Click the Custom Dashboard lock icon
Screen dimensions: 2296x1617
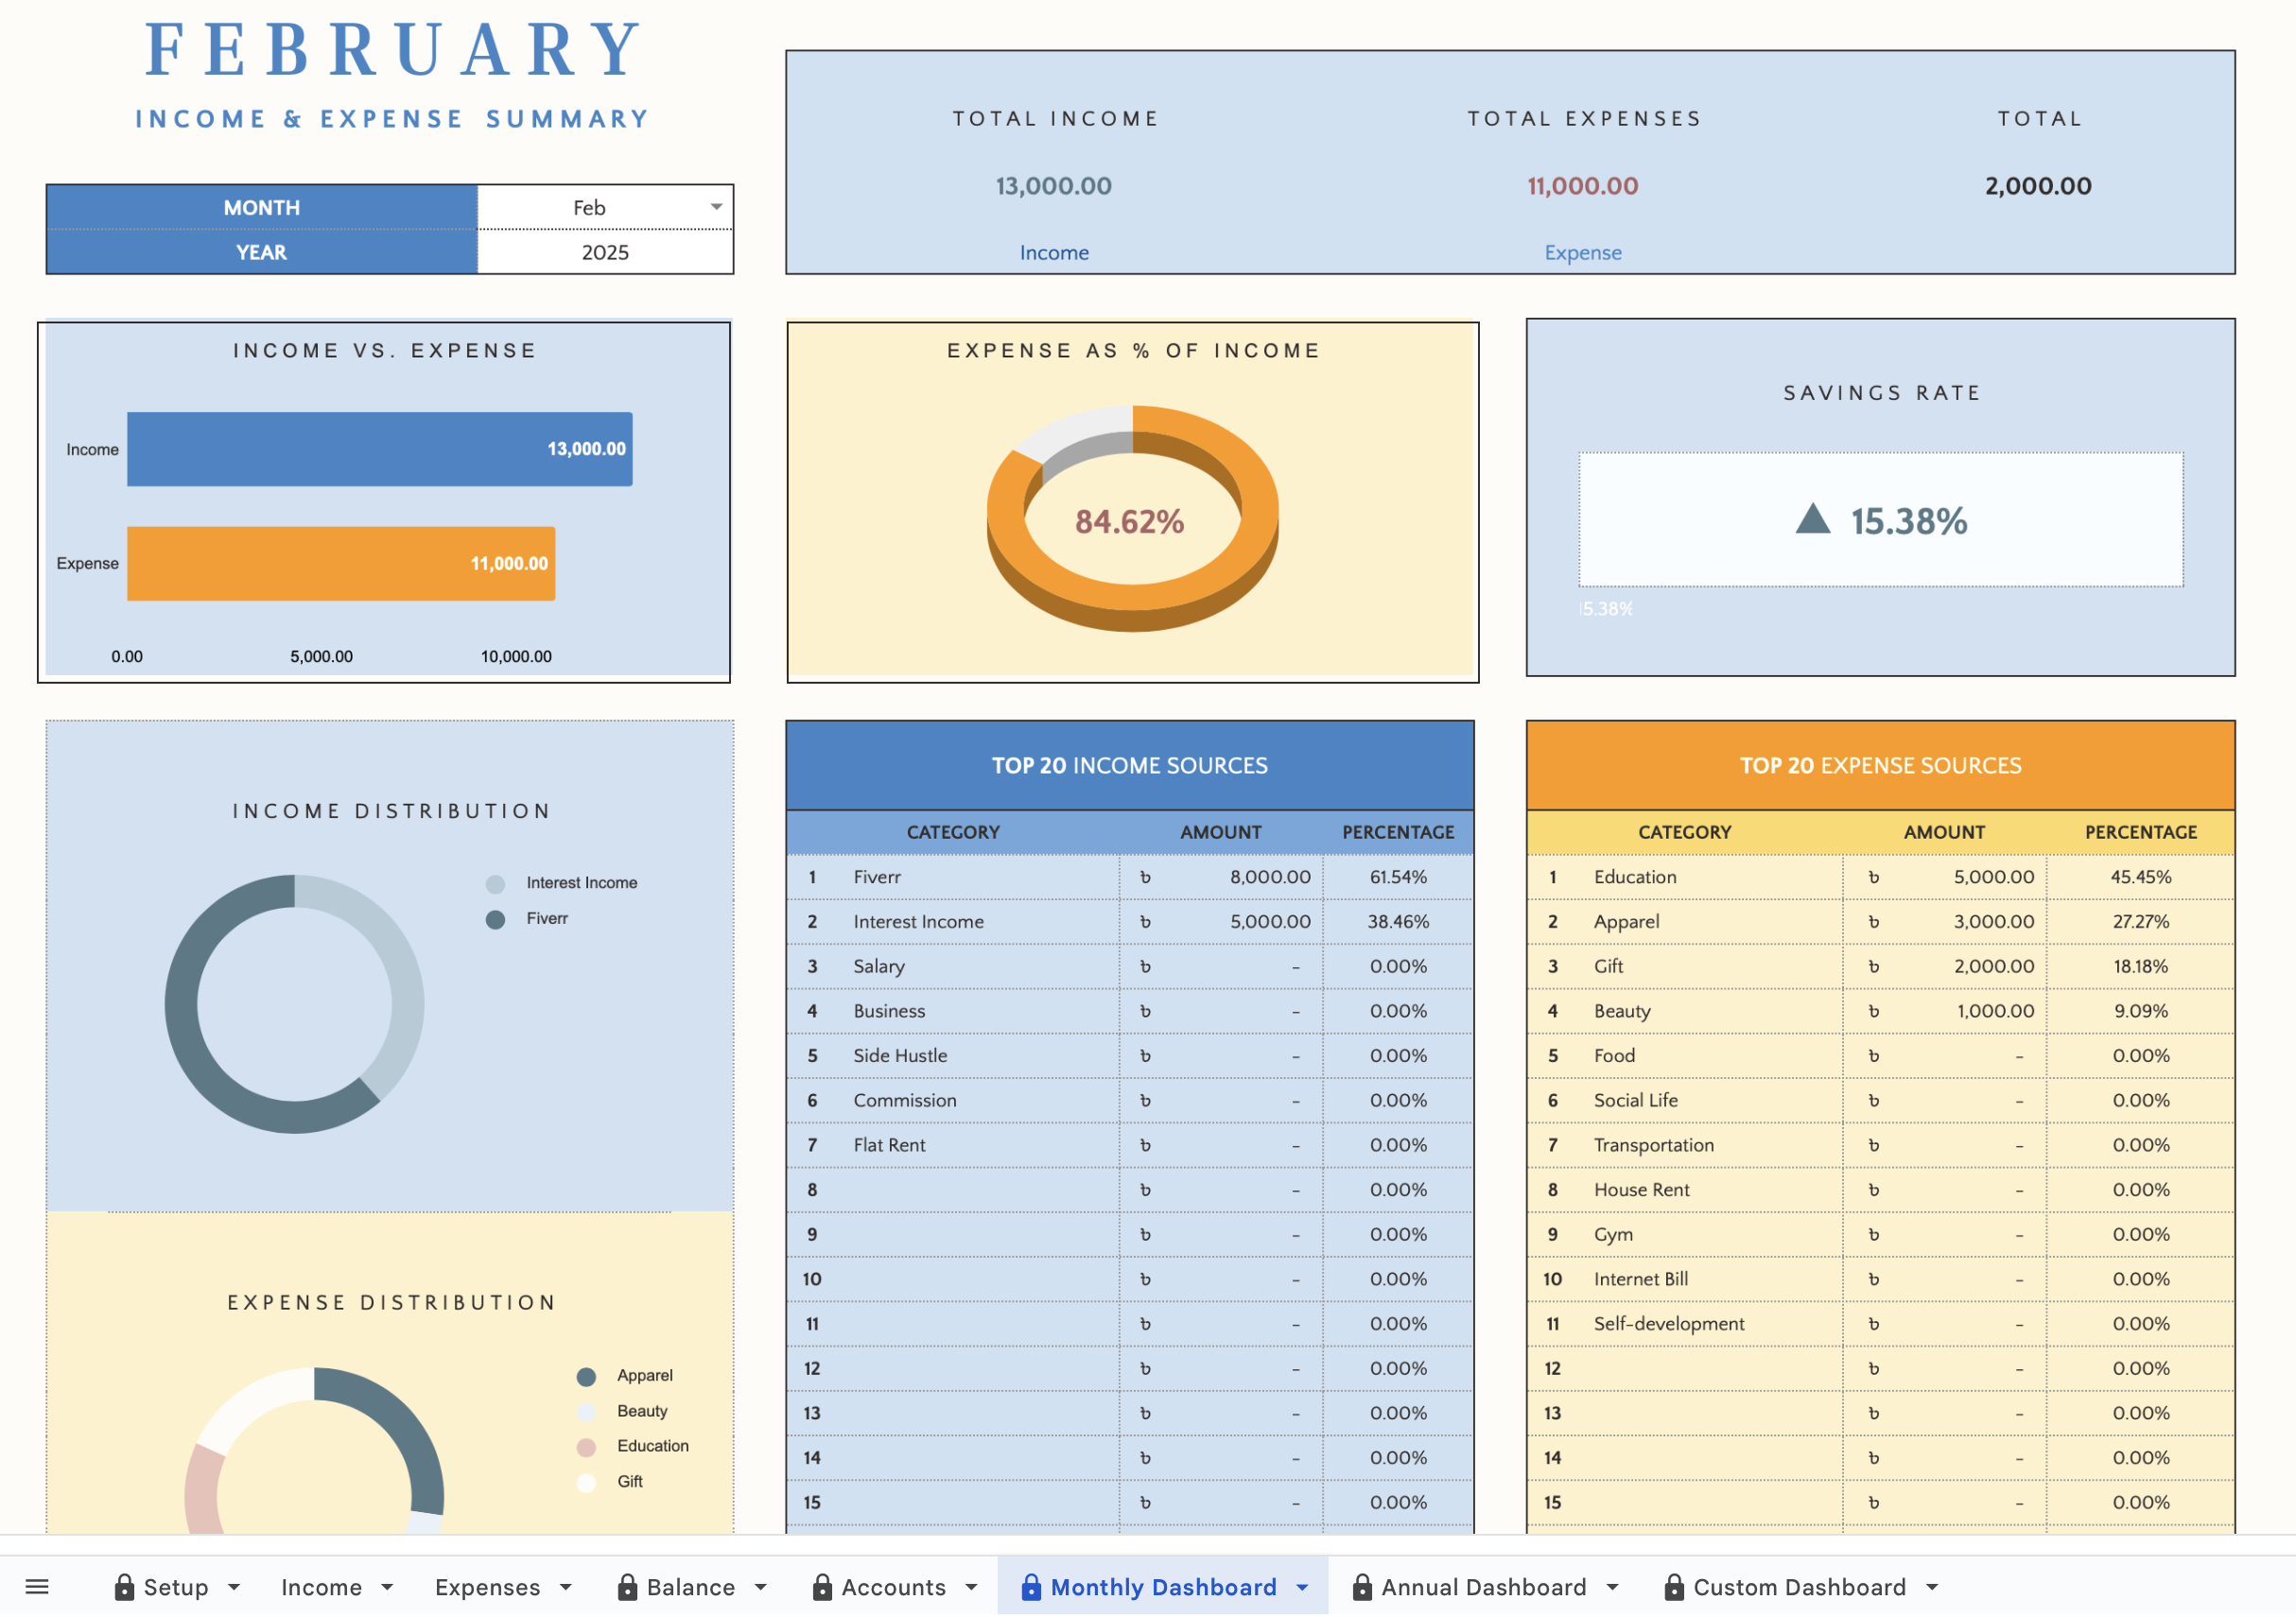tap(1673, 1587)
